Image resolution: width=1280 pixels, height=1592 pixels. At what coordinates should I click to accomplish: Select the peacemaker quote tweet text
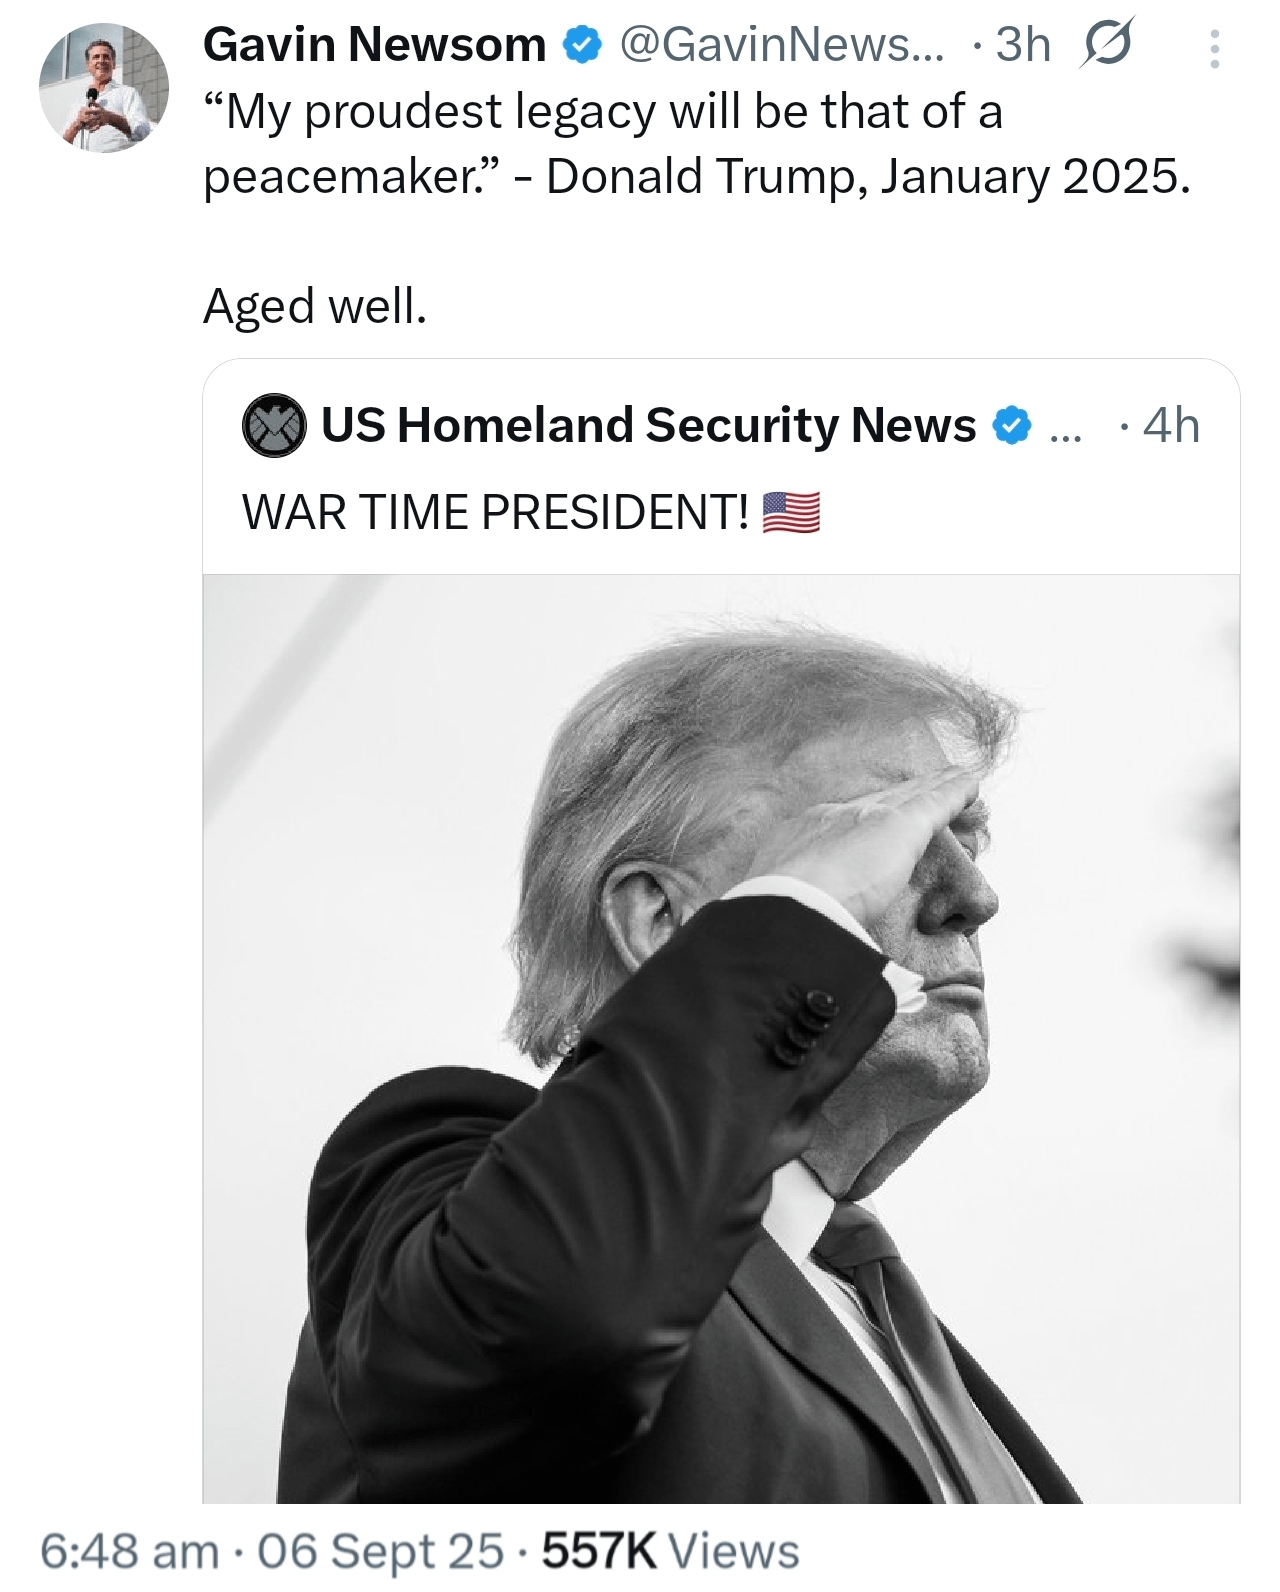tap(697, 144)
